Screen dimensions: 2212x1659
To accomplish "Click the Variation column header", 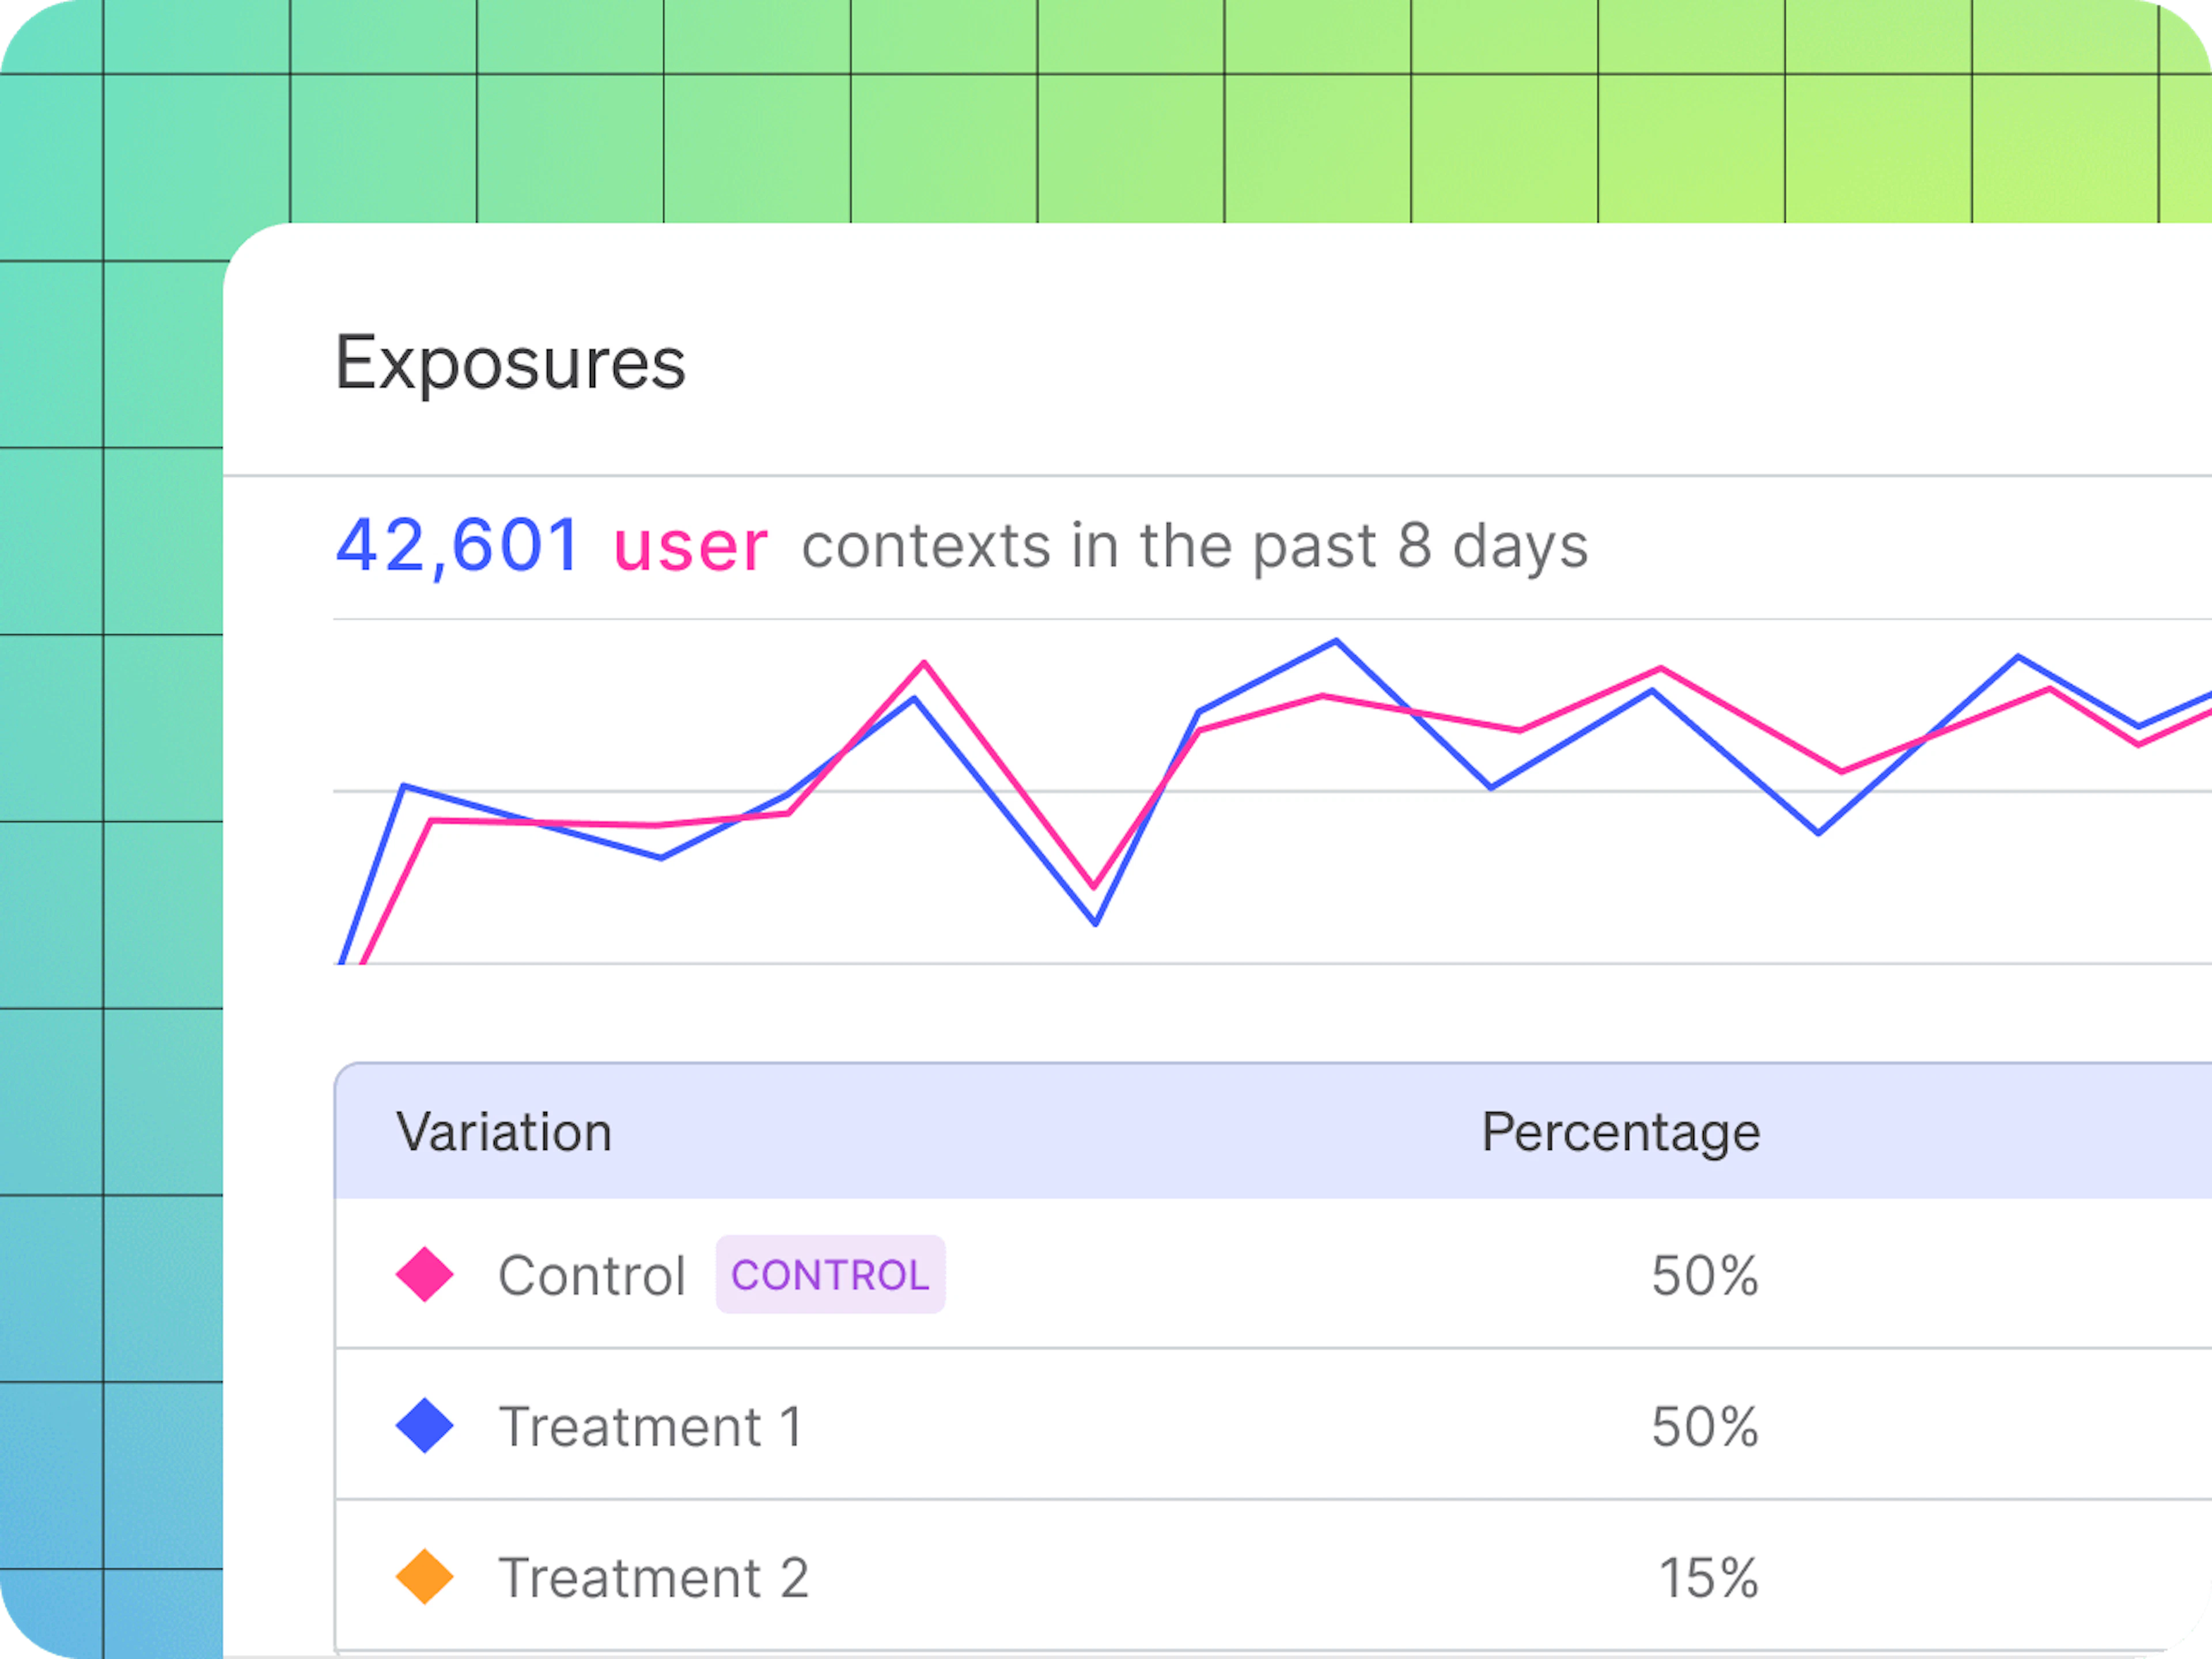I will pyautogui.click(x=504, y=1132).
